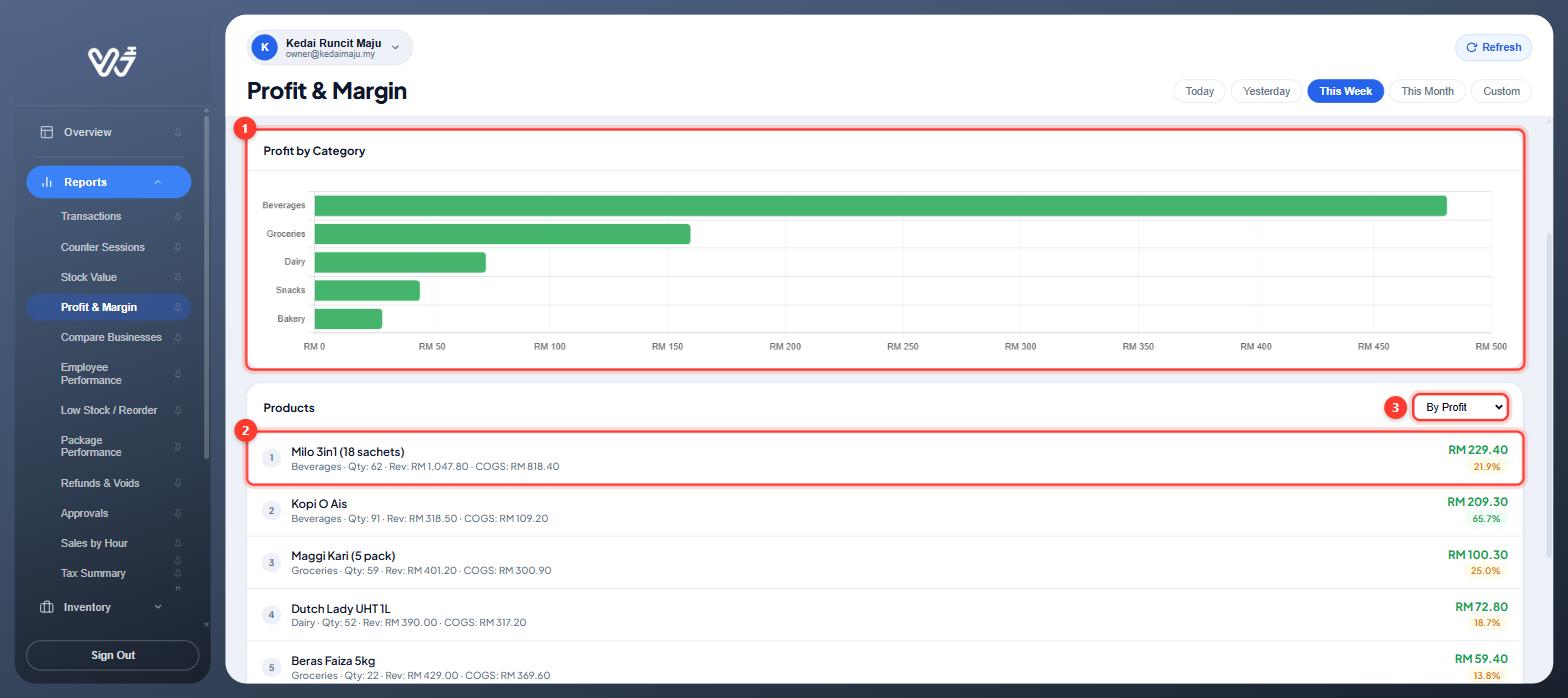Click rank badge 3 beside Maggi Kari
The height and width of the screenshot is (698, 1568).
coord(271,563)
